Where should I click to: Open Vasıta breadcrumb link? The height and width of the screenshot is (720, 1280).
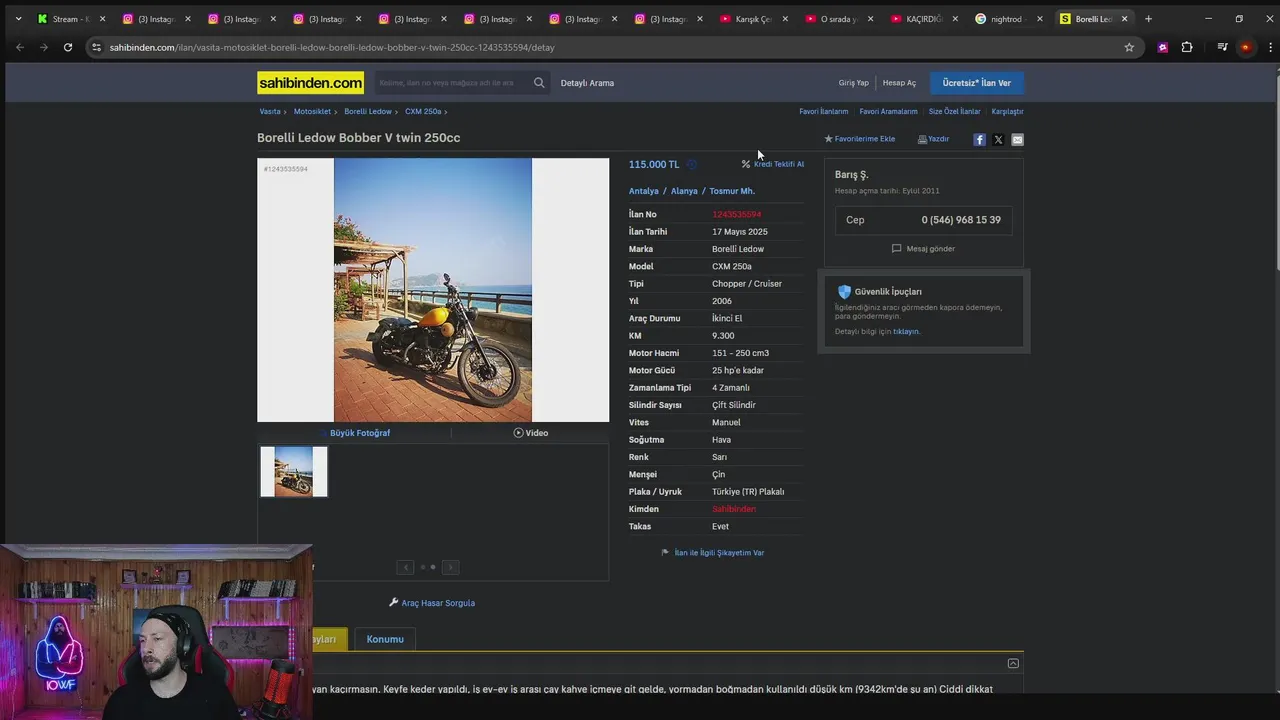270,112
